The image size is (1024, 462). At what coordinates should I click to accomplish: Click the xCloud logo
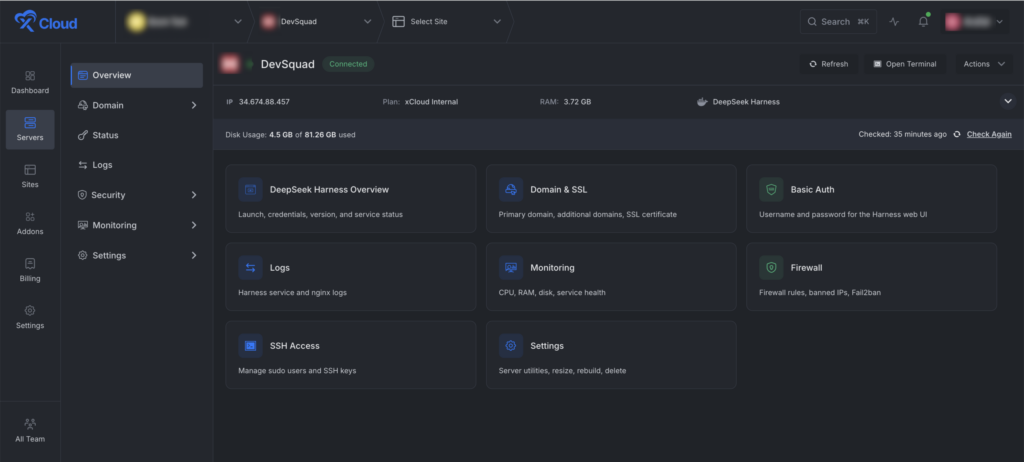(46, 22)
